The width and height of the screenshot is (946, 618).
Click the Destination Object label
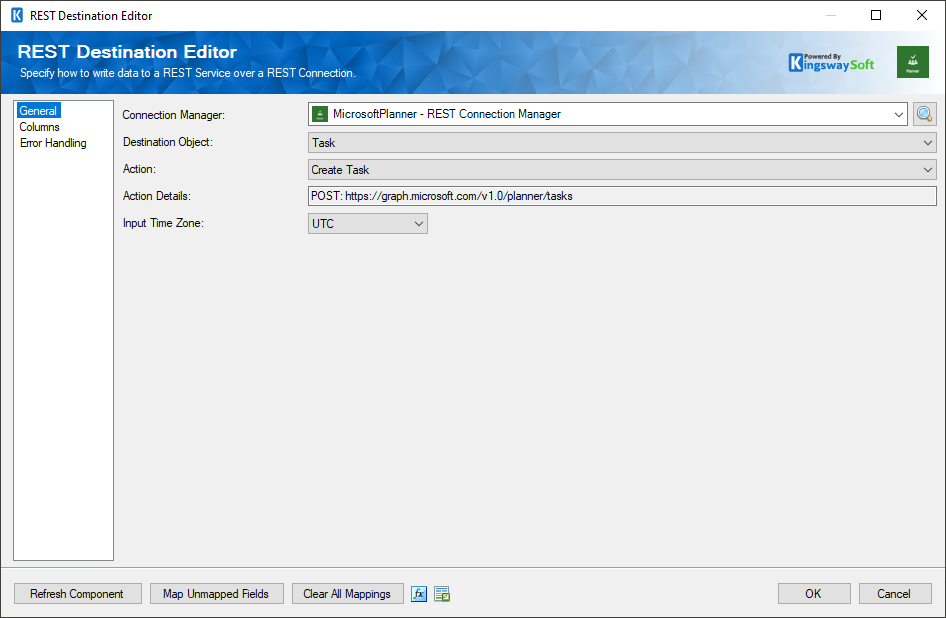tap(168, 142)
